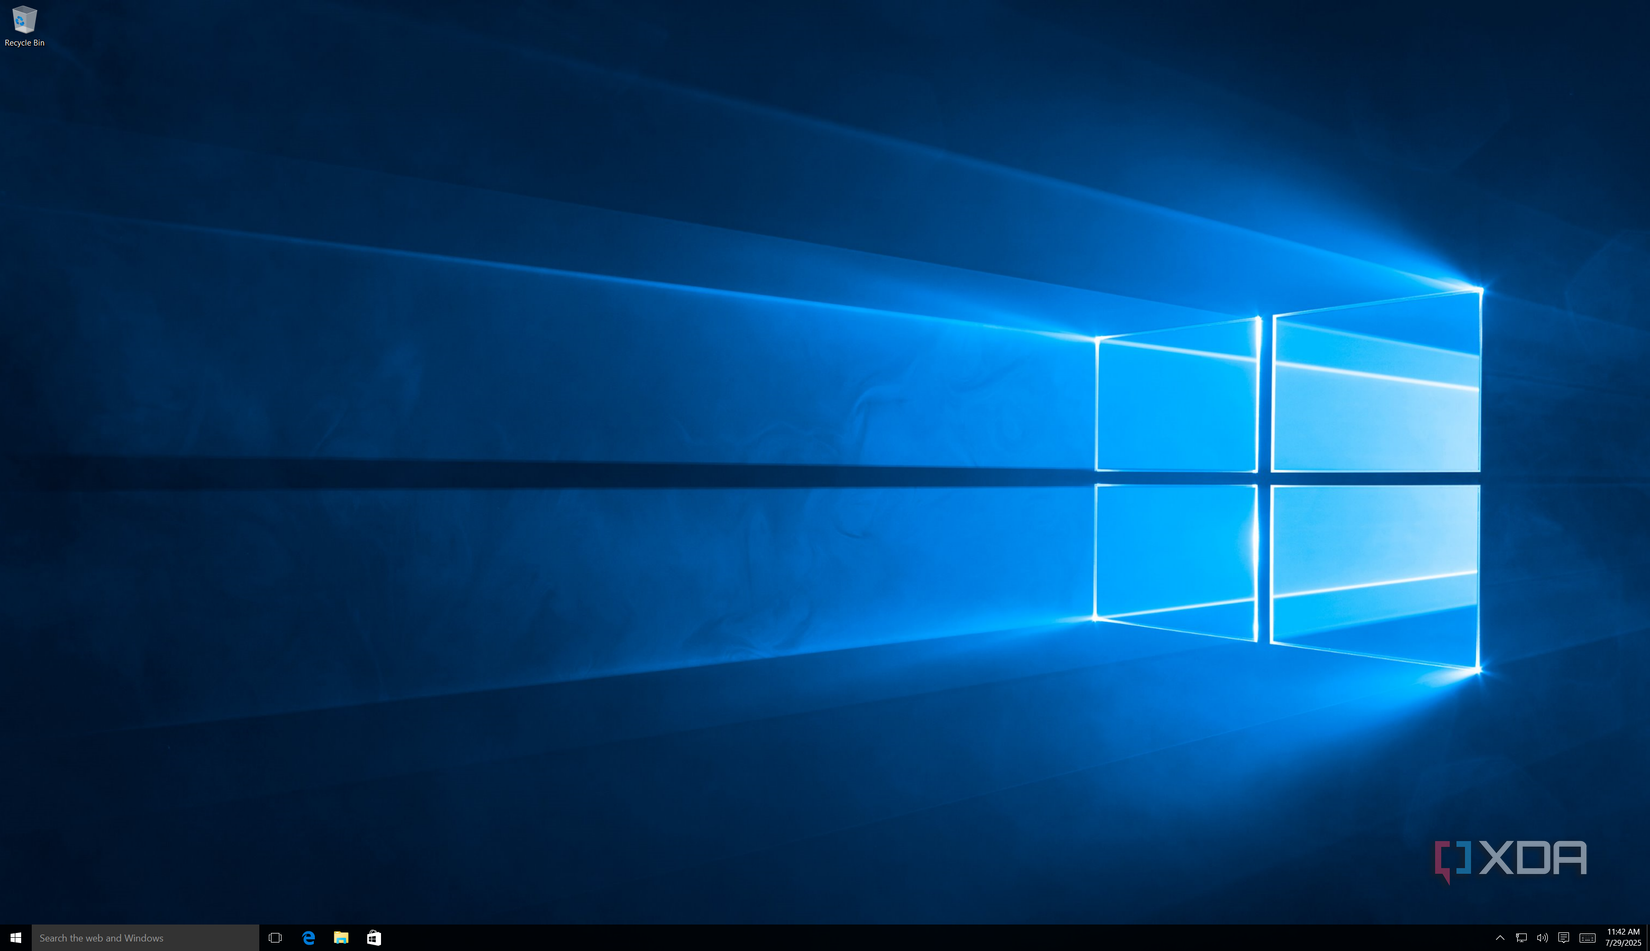Image resolution: width=1650 pixels, height=951 pixels.
Task: Click the 'Search the web and Windows' box
Action: (145, 938)
